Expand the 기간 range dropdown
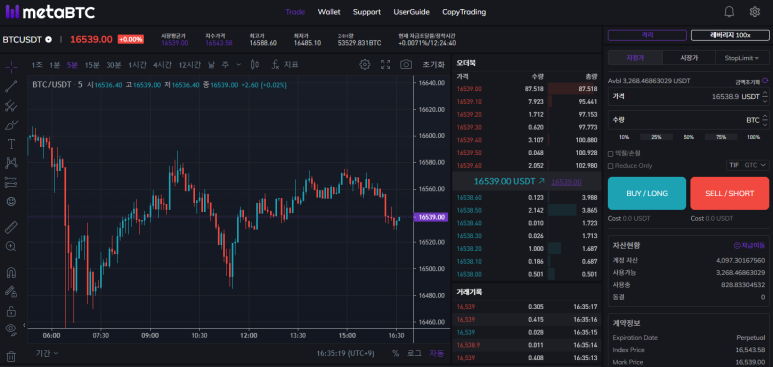This screenshot has width=773, height=367. [47, 353]
